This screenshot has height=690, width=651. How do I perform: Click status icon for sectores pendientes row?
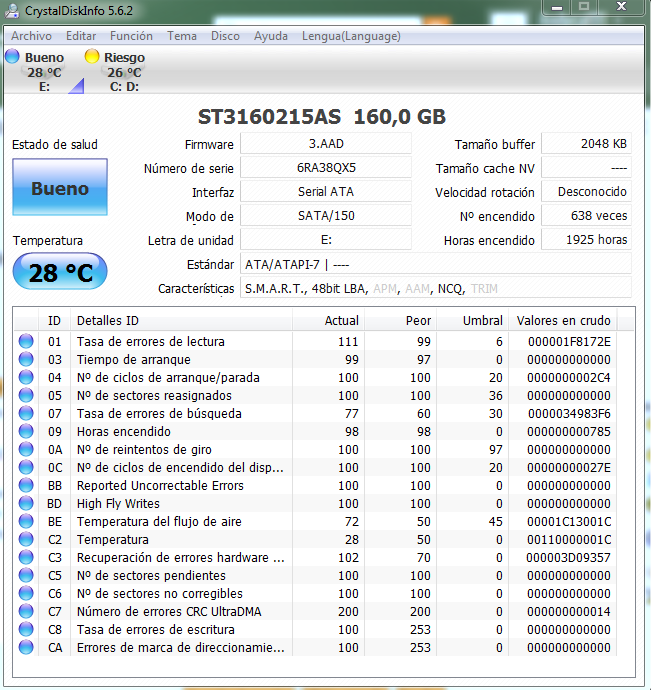26,576
